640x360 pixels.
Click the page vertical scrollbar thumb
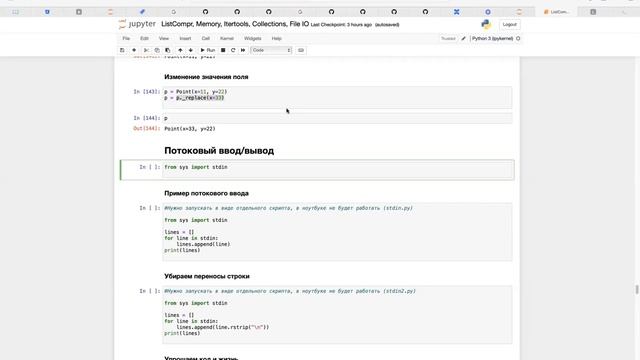636,289
